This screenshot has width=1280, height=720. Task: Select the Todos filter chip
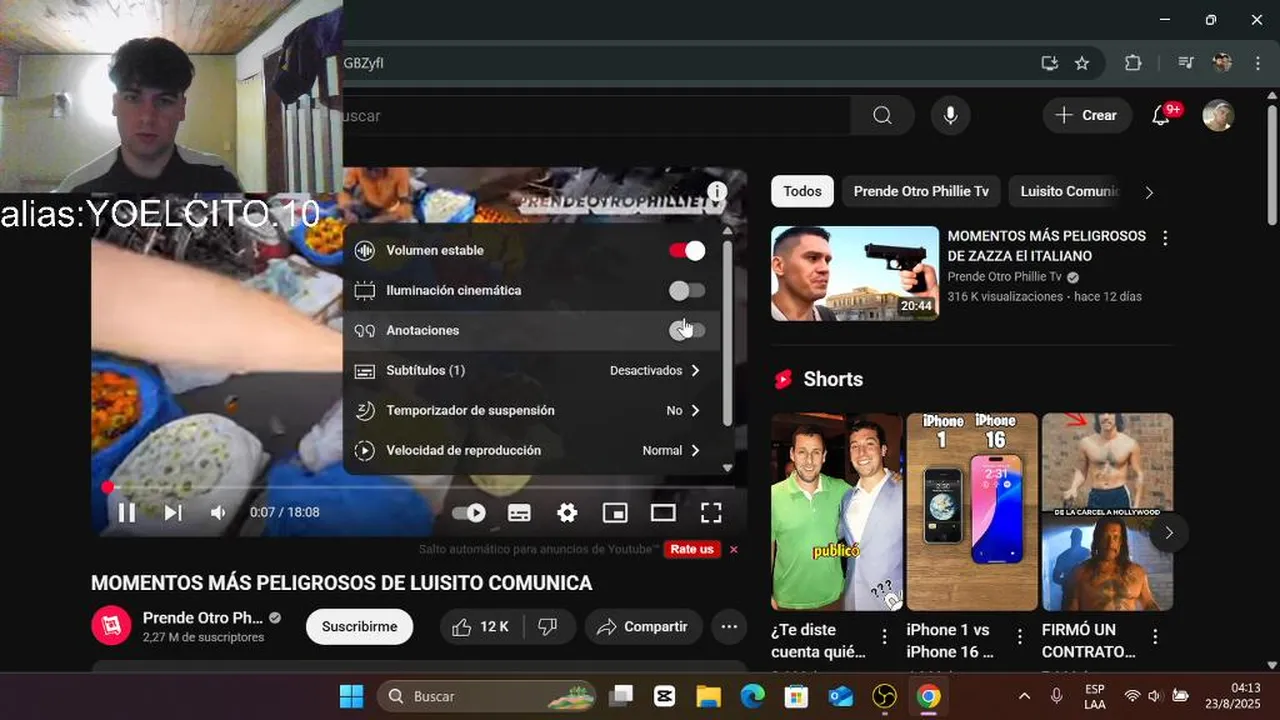802,191
